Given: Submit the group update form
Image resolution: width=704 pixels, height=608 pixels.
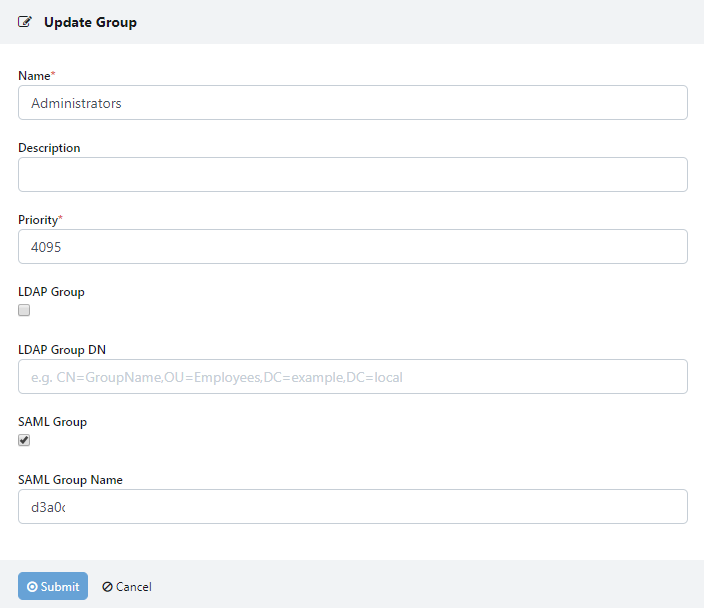Looking at the screenshot, I should pyautogui.click(x=53, y=587).
